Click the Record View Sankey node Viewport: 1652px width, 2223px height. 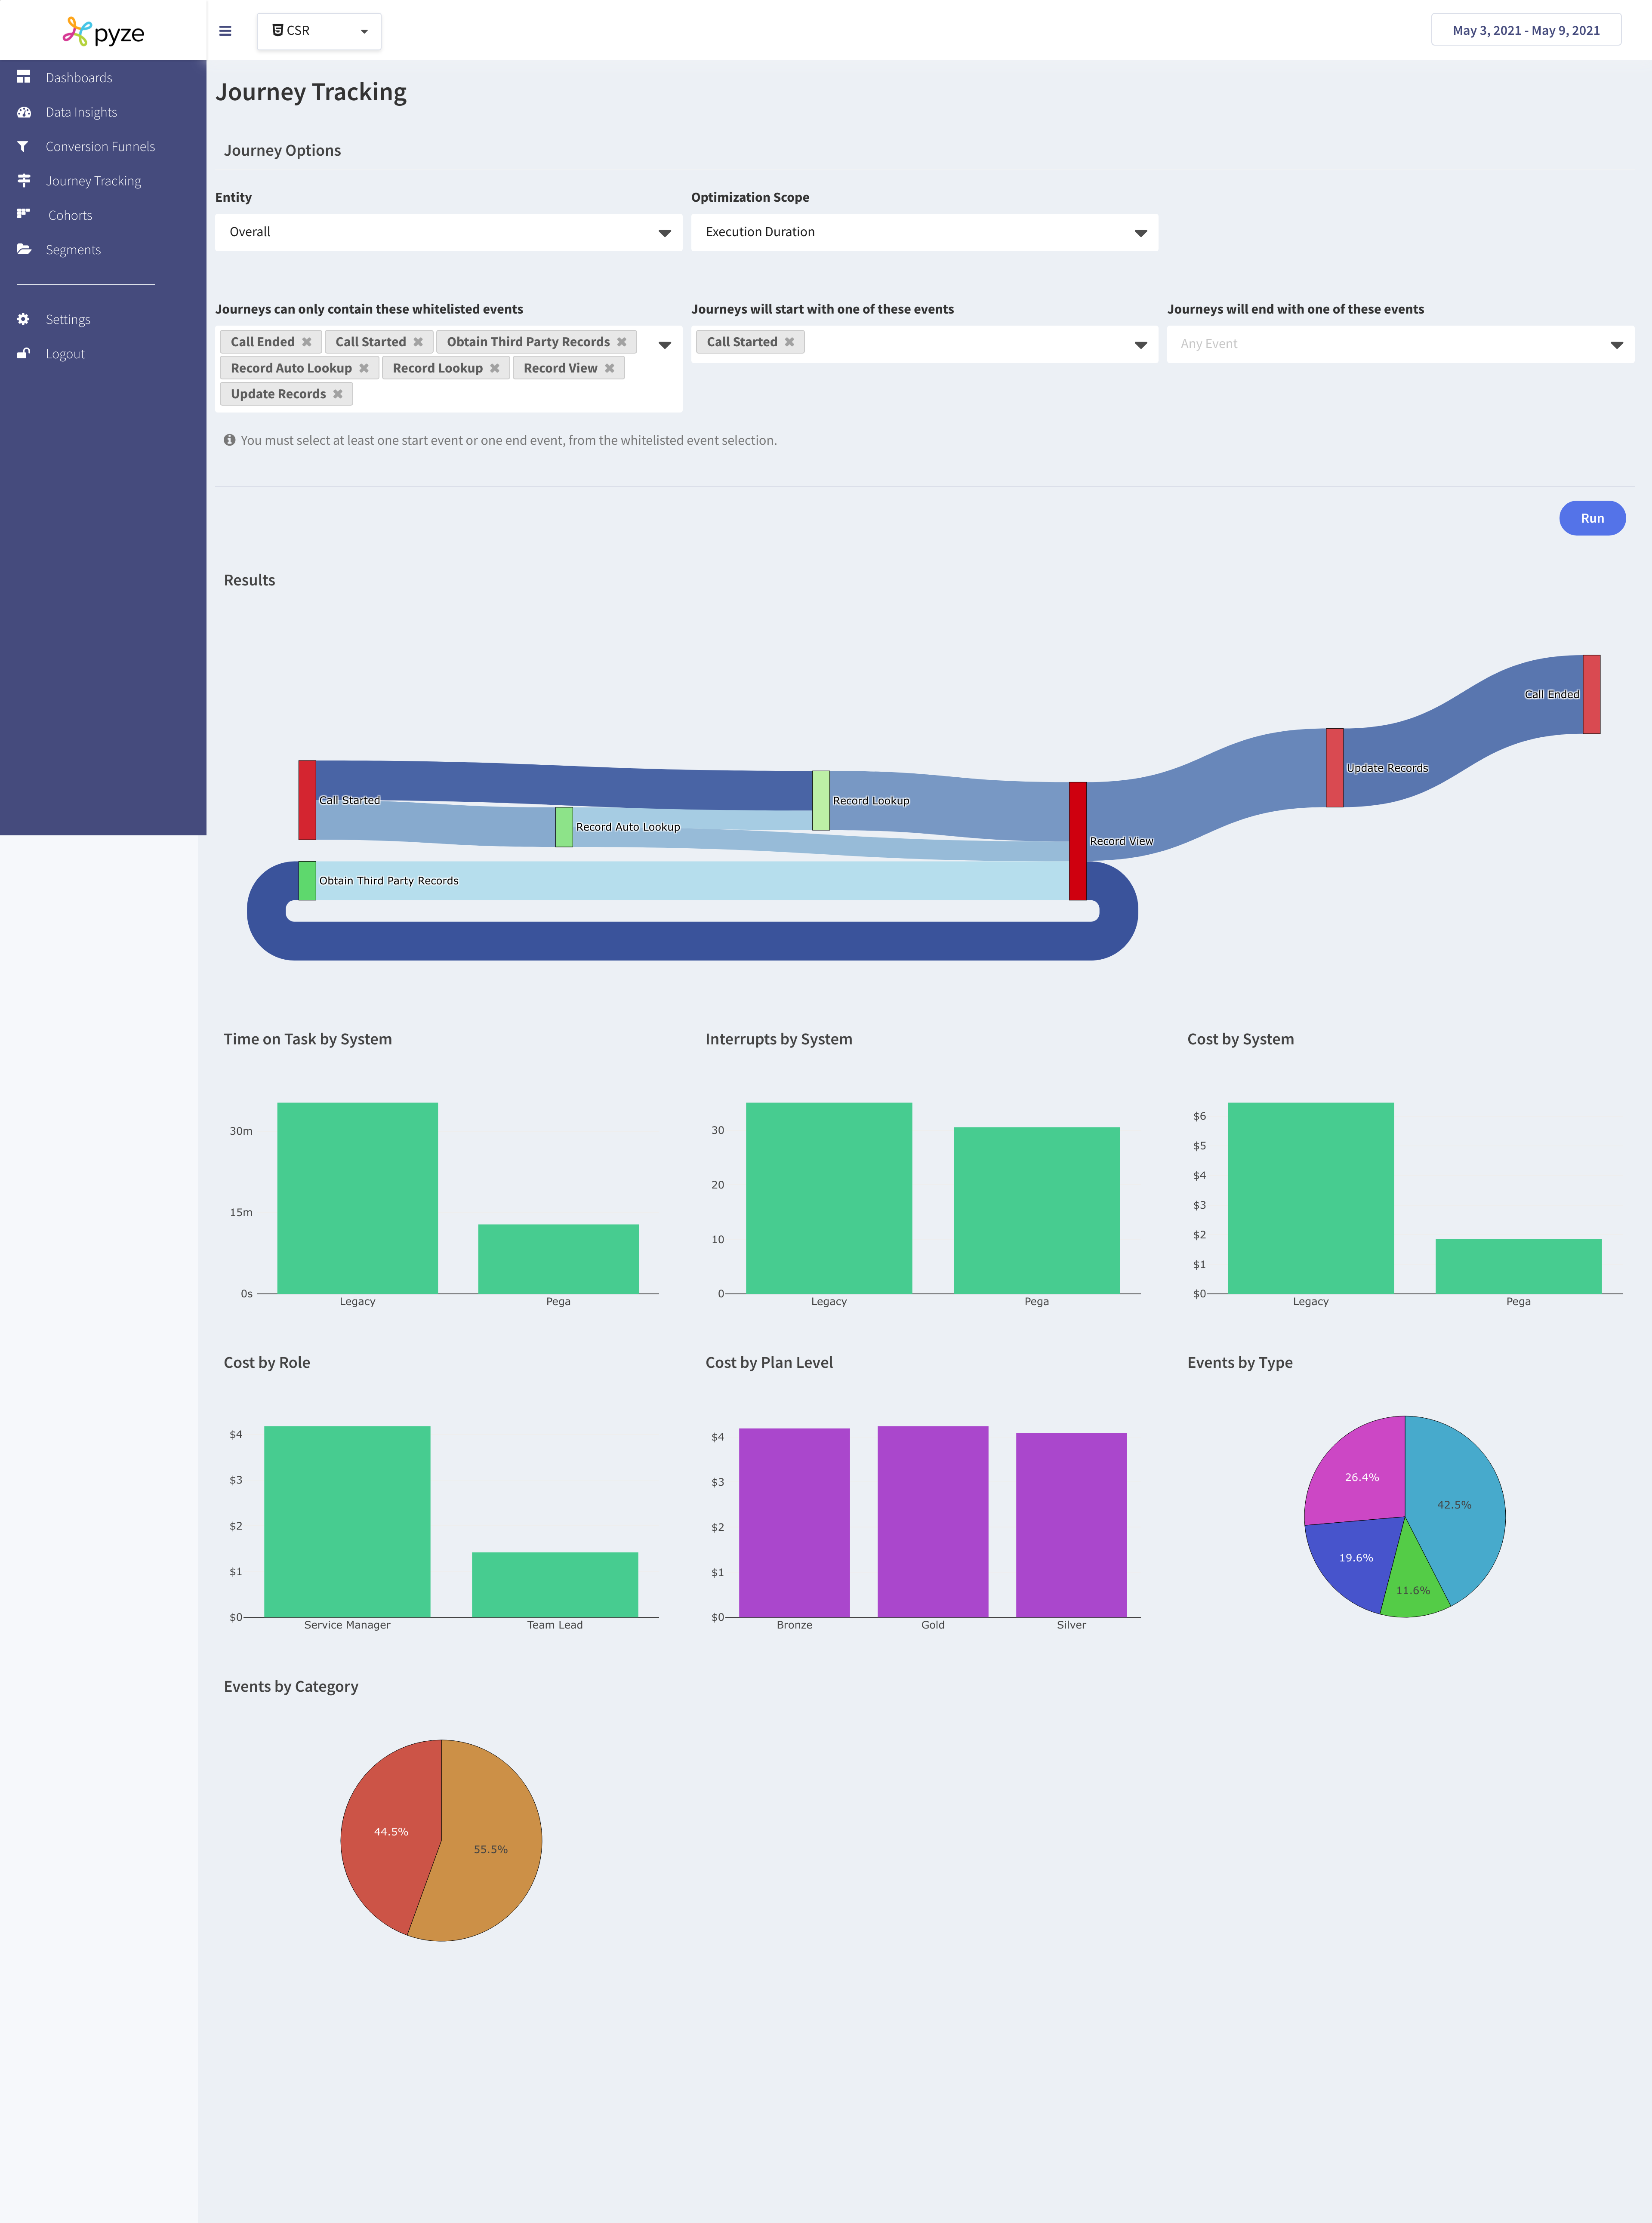(1078, 841)
